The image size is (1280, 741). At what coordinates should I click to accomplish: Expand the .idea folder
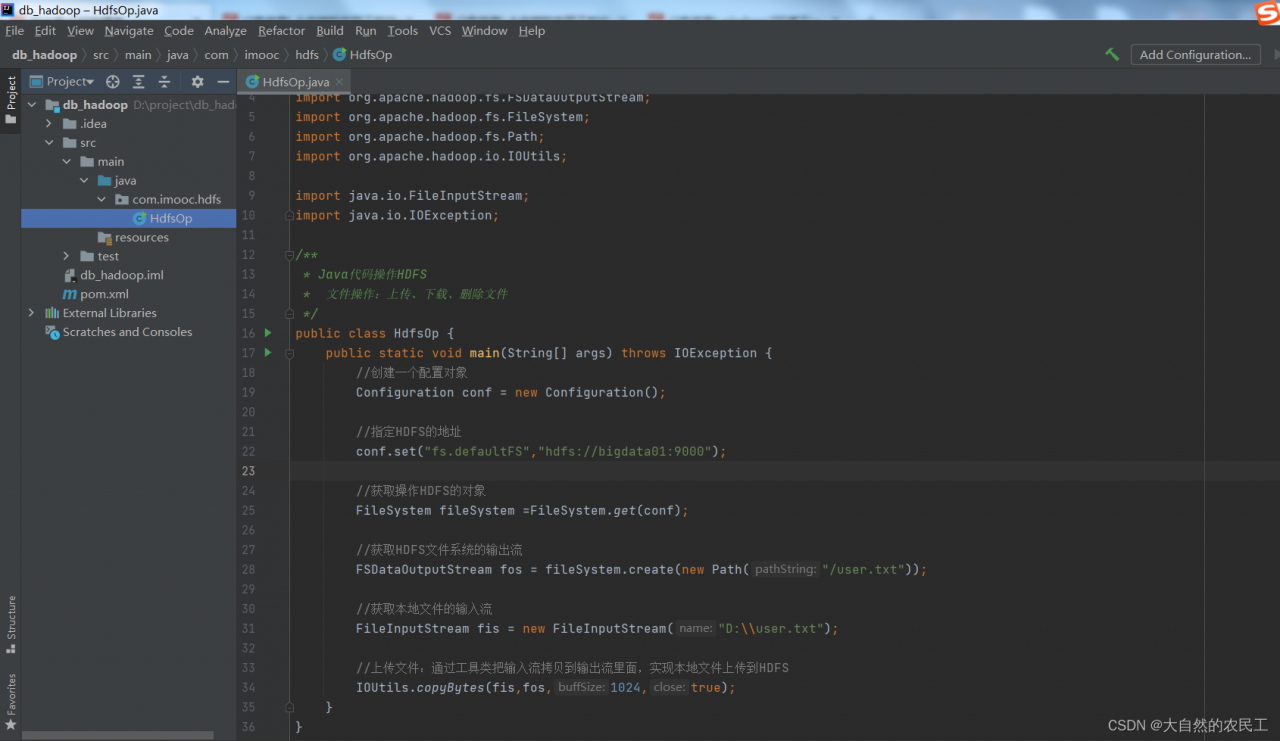(49, 124)
